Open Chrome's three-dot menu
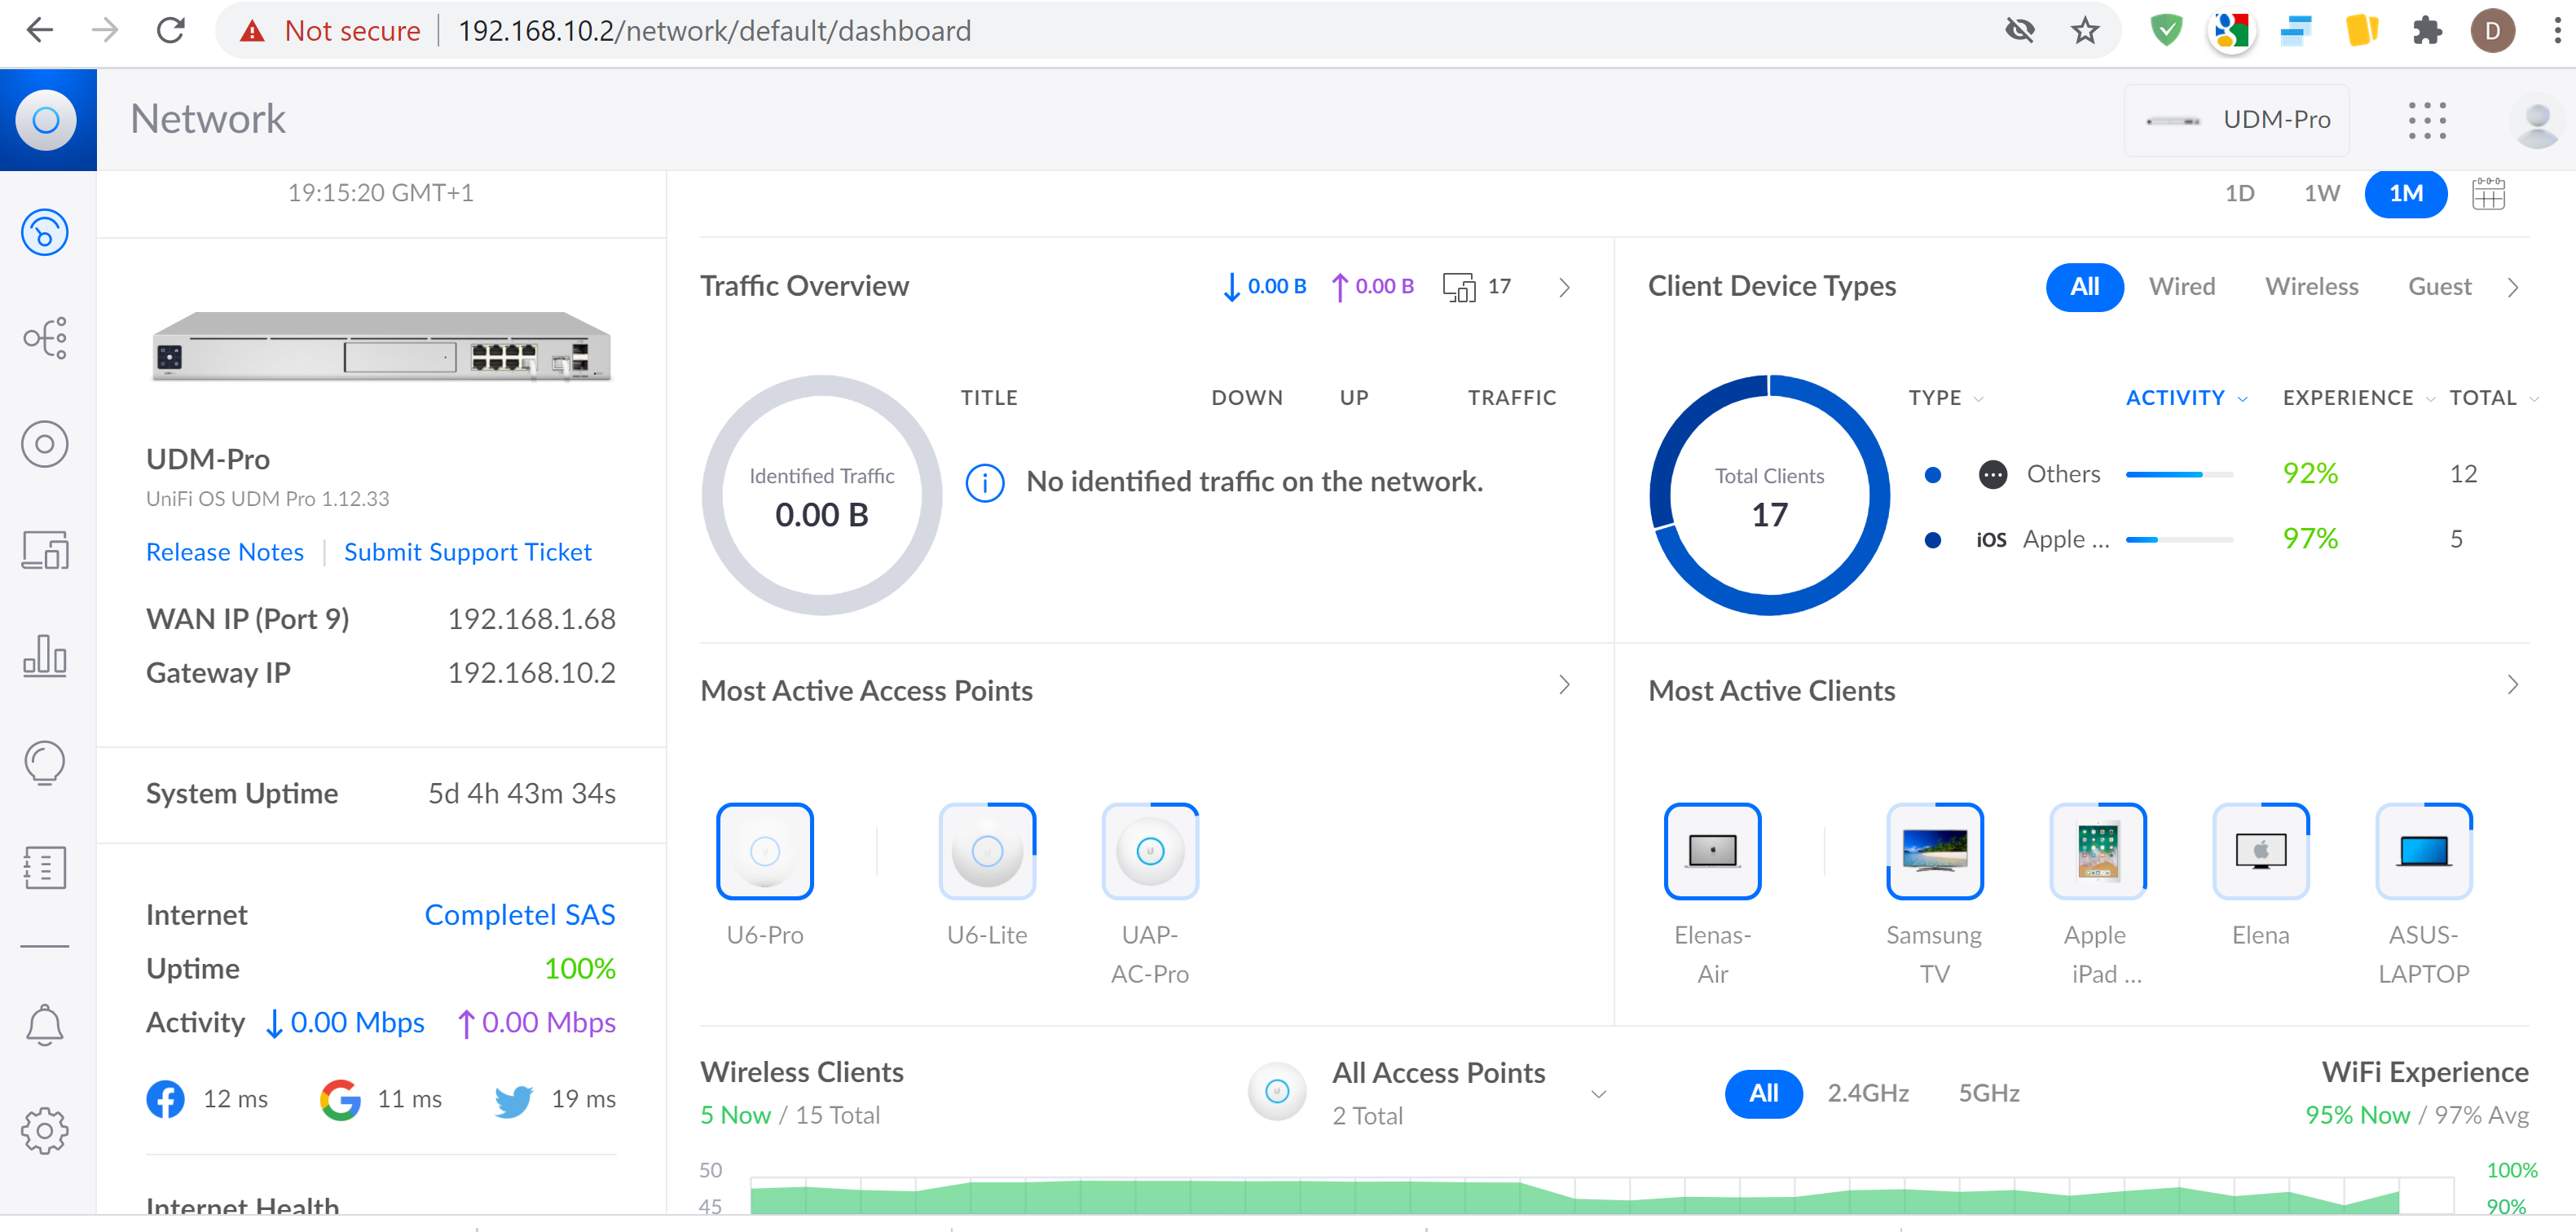The width and height of the screenshot is (2576, 1232). (2556, 31)
